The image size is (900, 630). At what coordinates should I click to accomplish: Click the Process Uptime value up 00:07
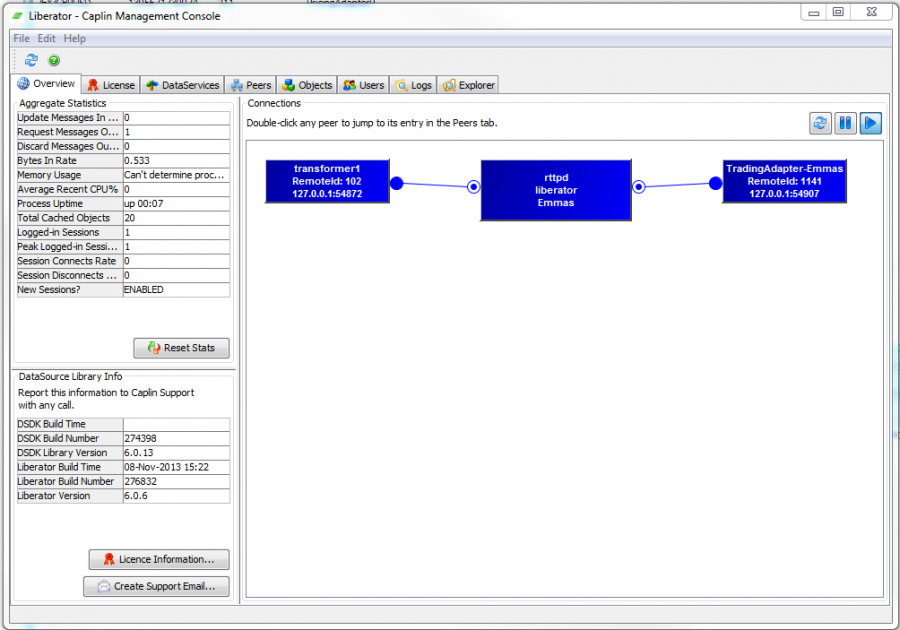point(176,204)
